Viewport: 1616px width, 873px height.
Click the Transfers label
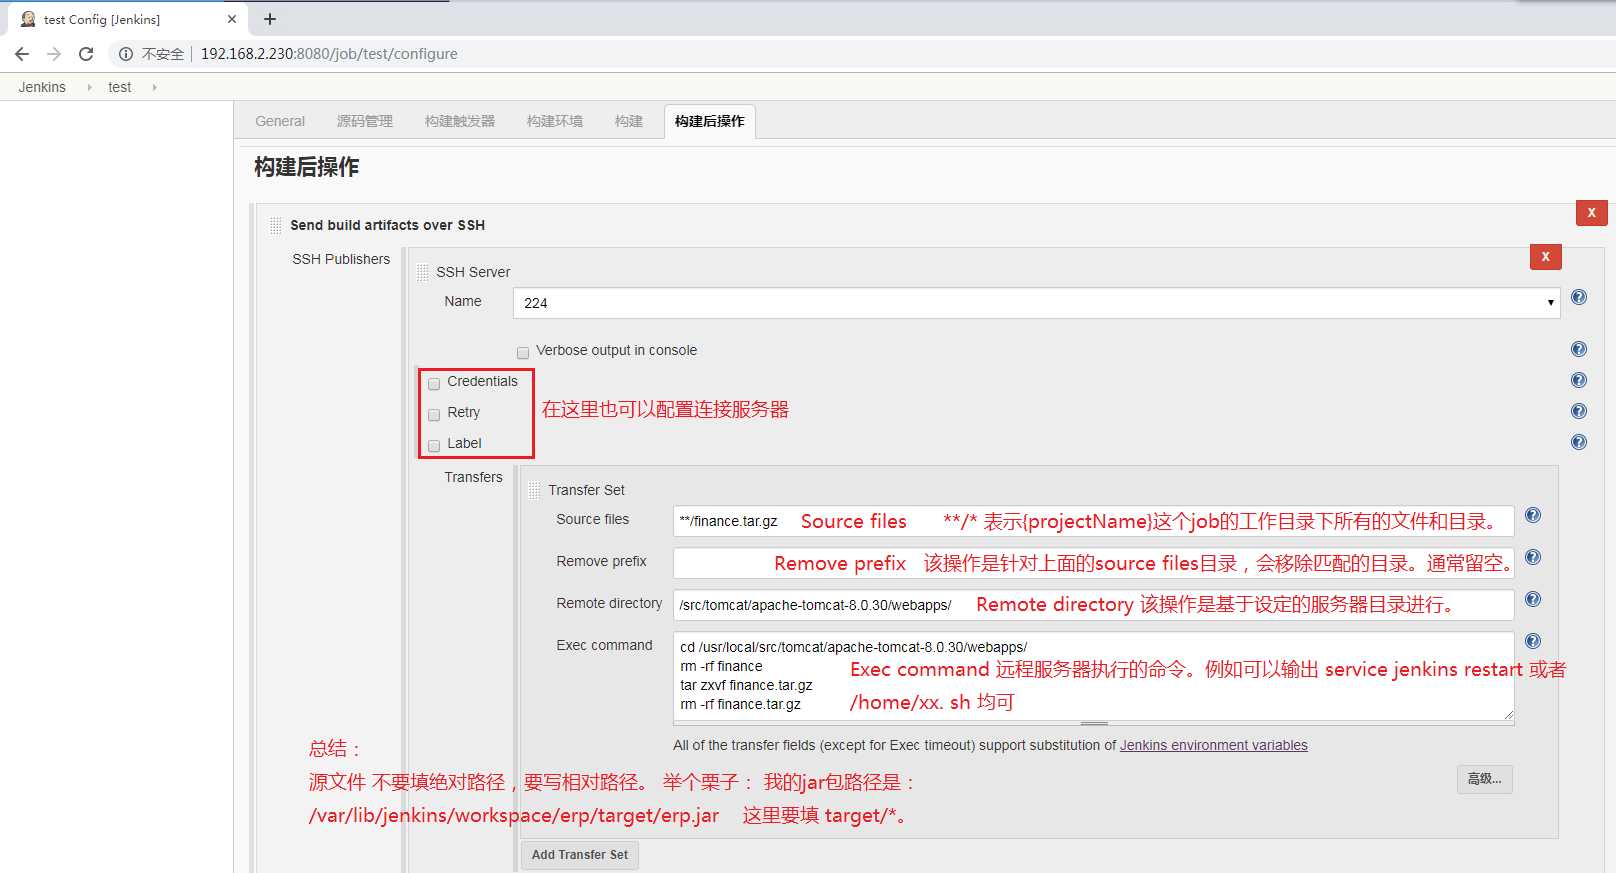(474, 477)
